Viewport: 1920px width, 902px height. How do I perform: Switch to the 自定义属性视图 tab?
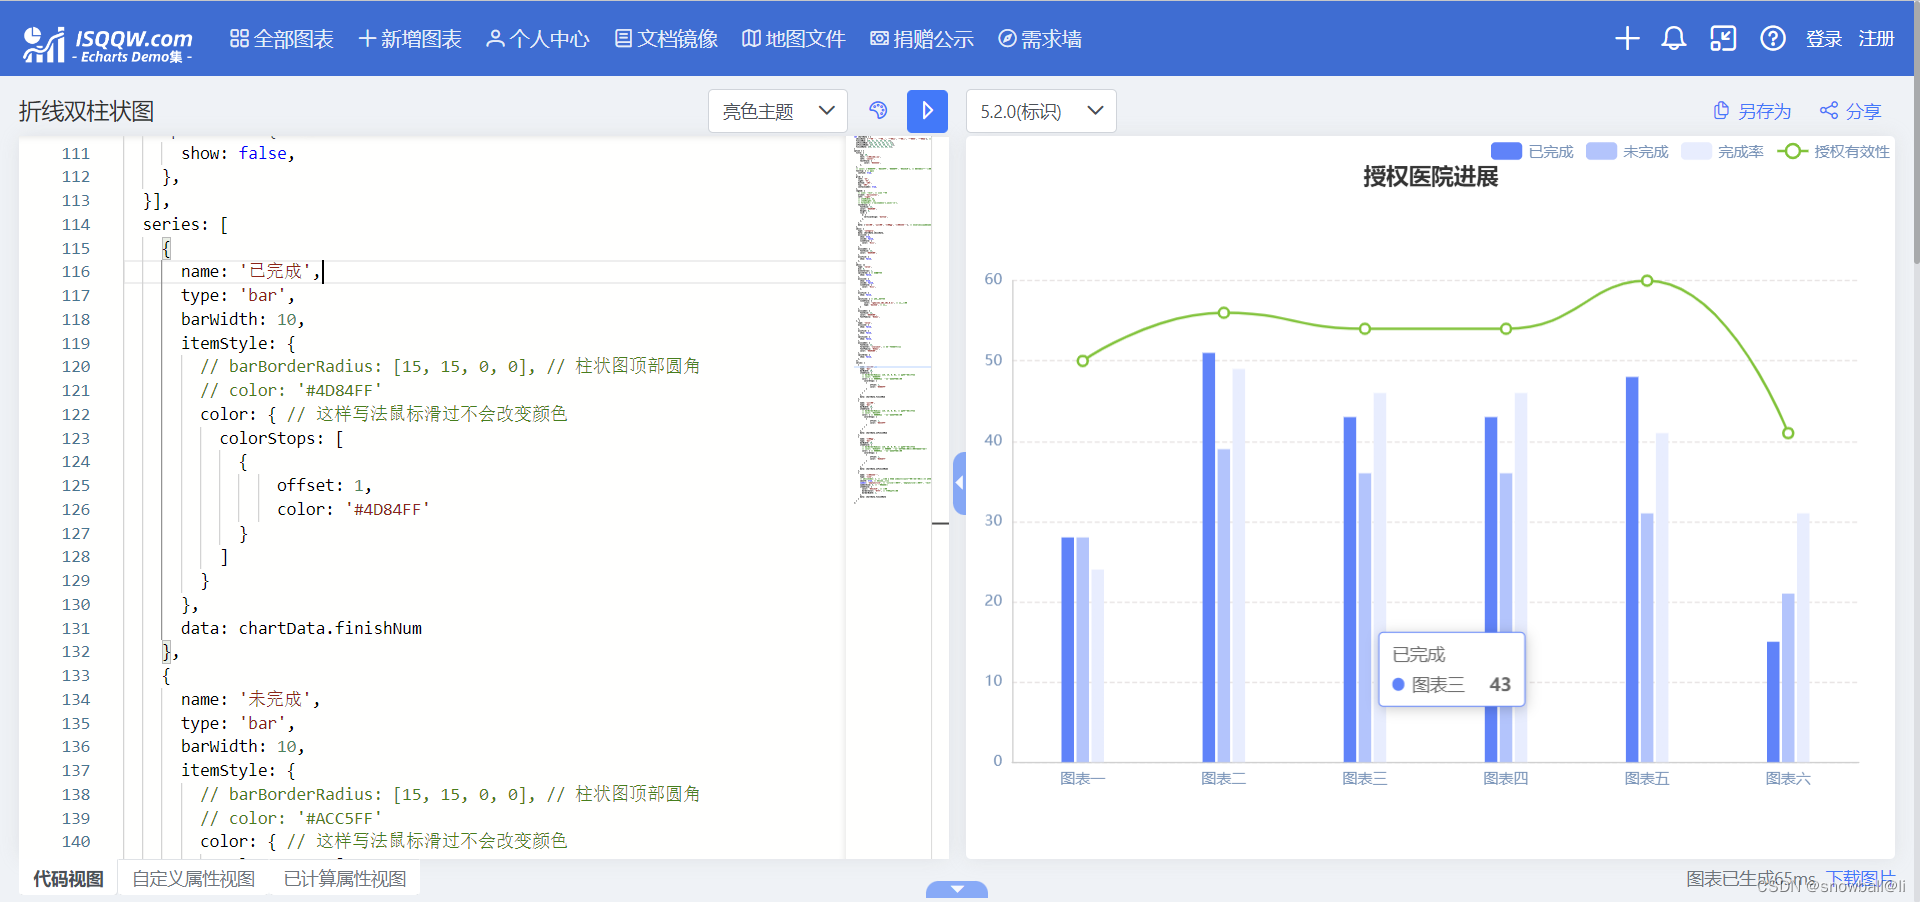click(x=193, y=878)
